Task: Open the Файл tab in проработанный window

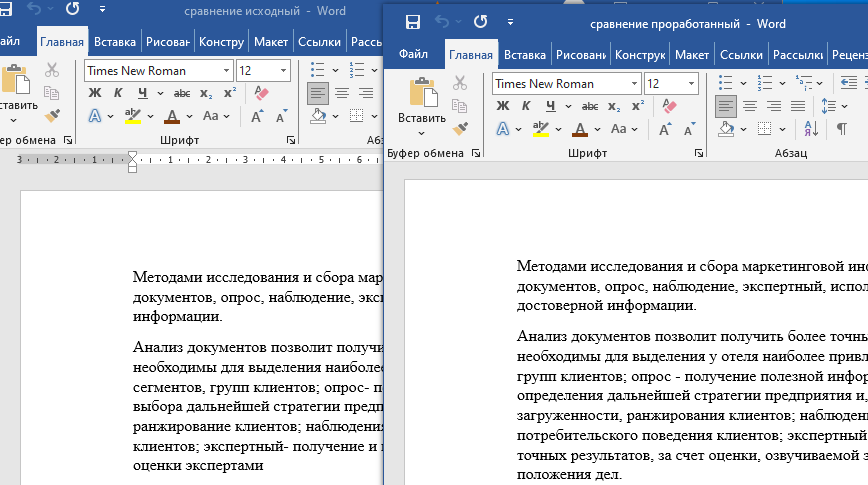Action: (x=414, y=54)
